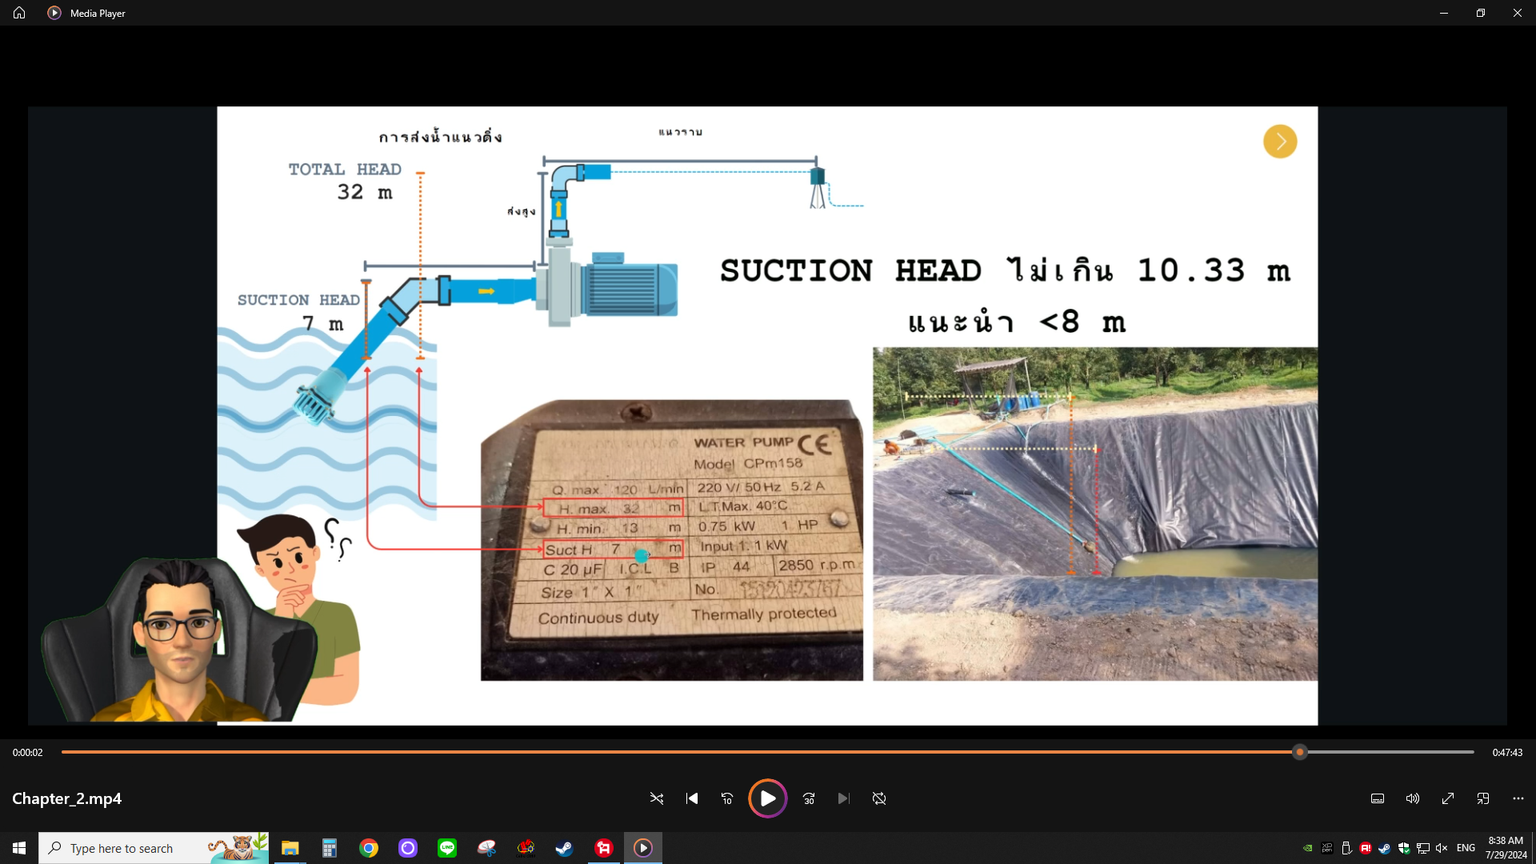Click the Chapter_2.mp4 title
The height and width of the screenshot is (864, 1536).
point(67,798)
